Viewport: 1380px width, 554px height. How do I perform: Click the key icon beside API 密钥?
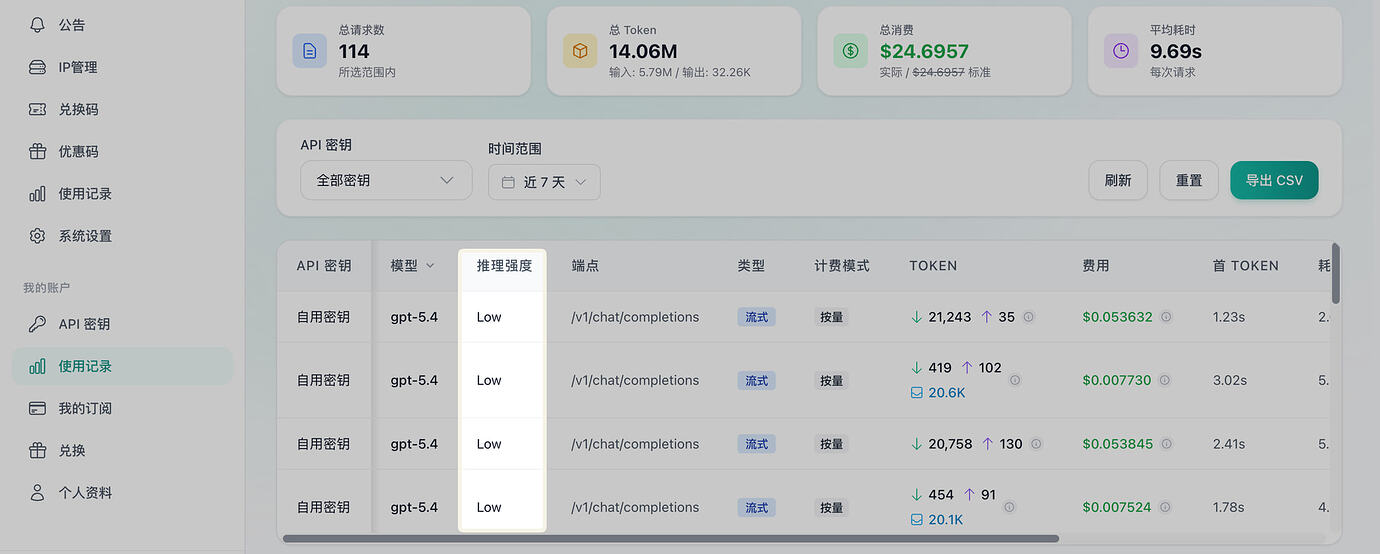pyautogui.click(x=37, y=324)
